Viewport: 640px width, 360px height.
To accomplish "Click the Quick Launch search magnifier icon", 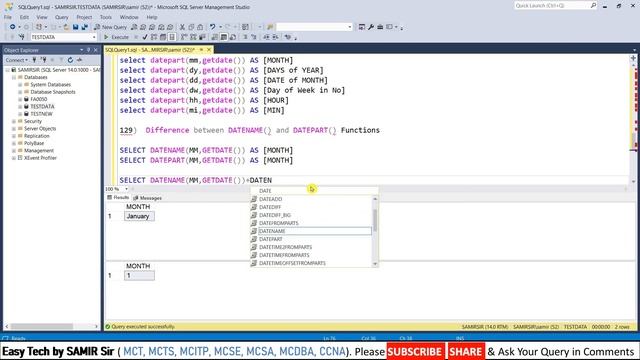I will (593, 5).
